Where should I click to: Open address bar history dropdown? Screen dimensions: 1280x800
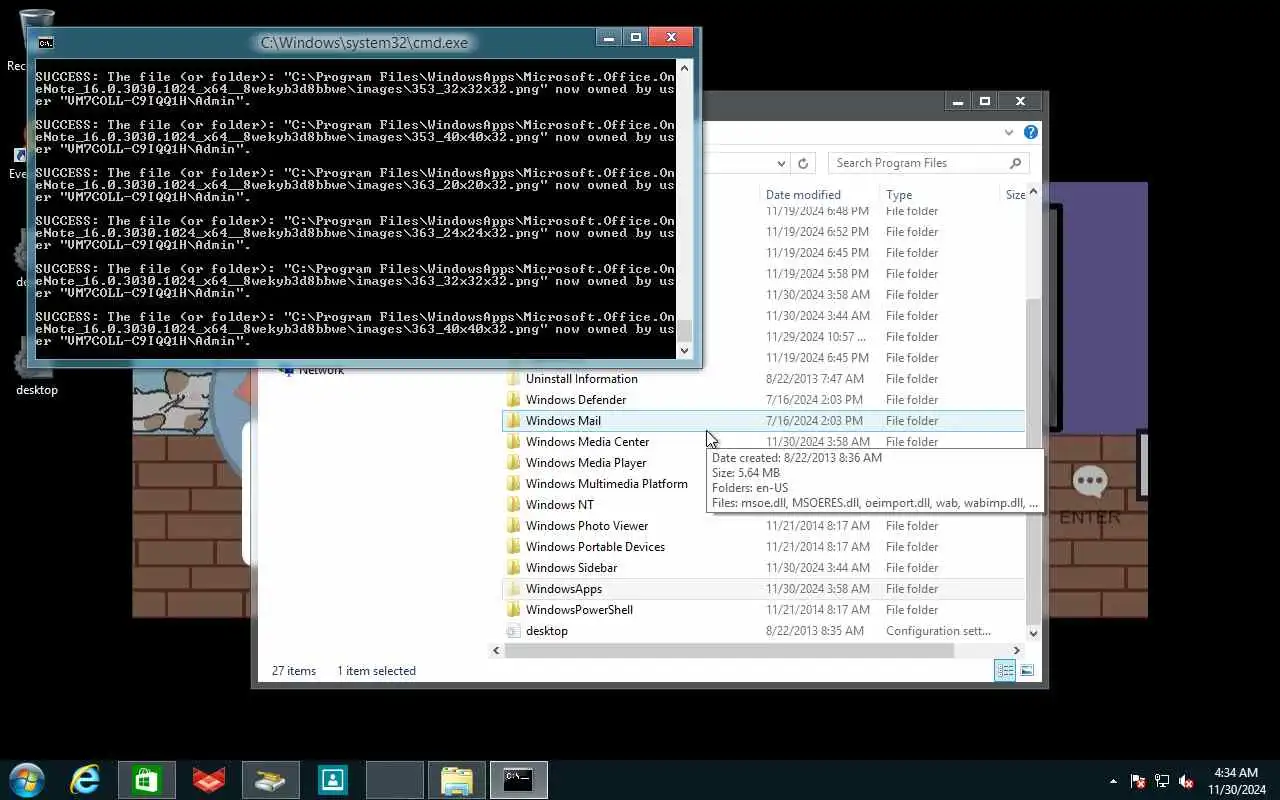click(781, 163)
